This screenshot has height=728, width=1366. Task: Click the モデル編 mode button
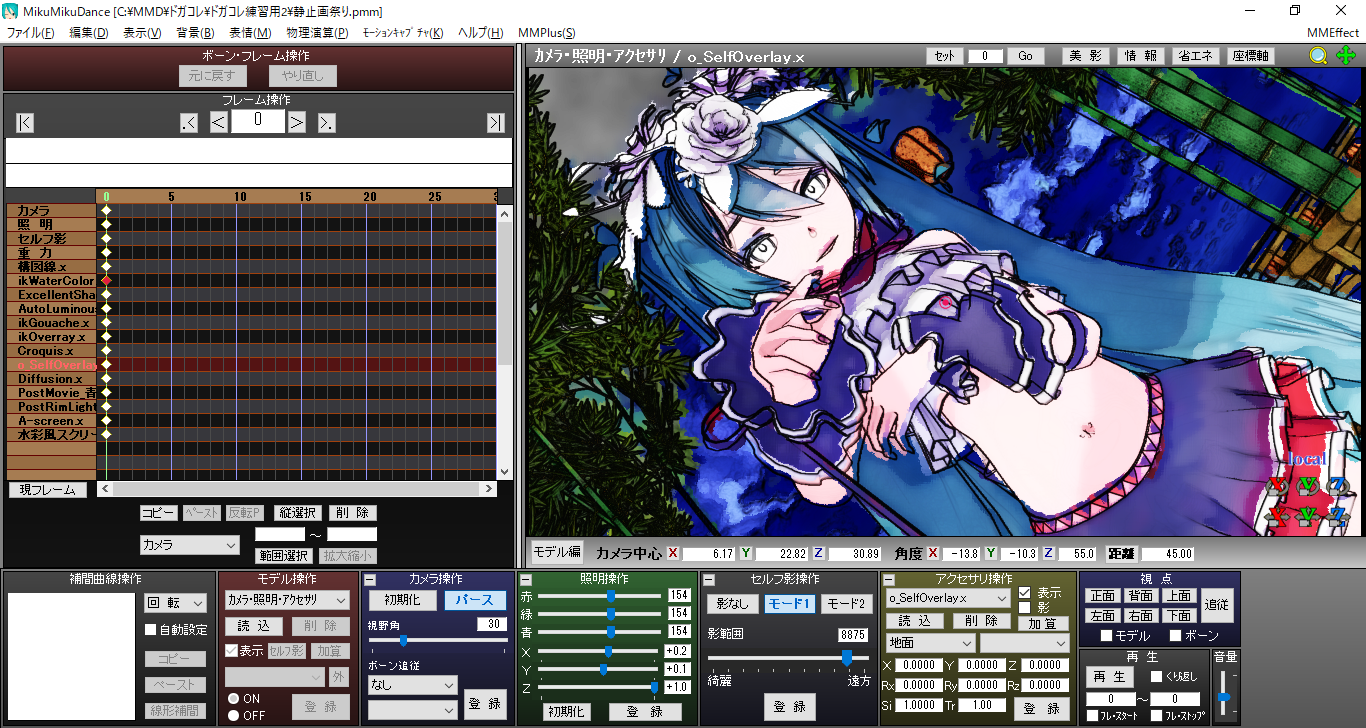[556, 552]
